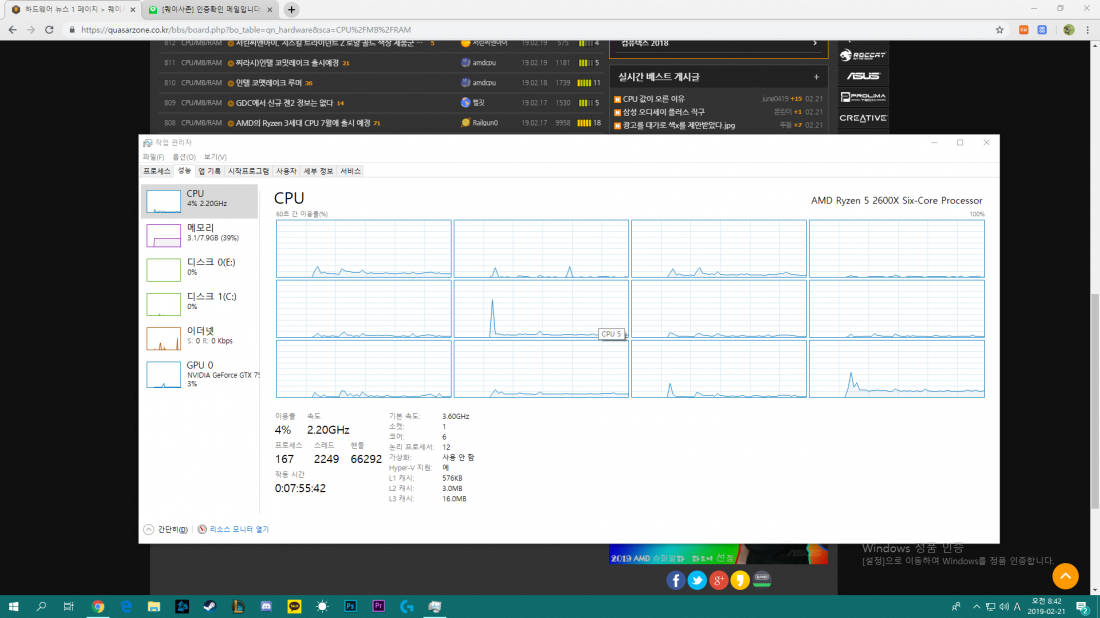Image resolution: width=1100 pixels, height=618 pixels.
Task: Select 이더넷 in the performance sidebar
Action: [199, 339]
